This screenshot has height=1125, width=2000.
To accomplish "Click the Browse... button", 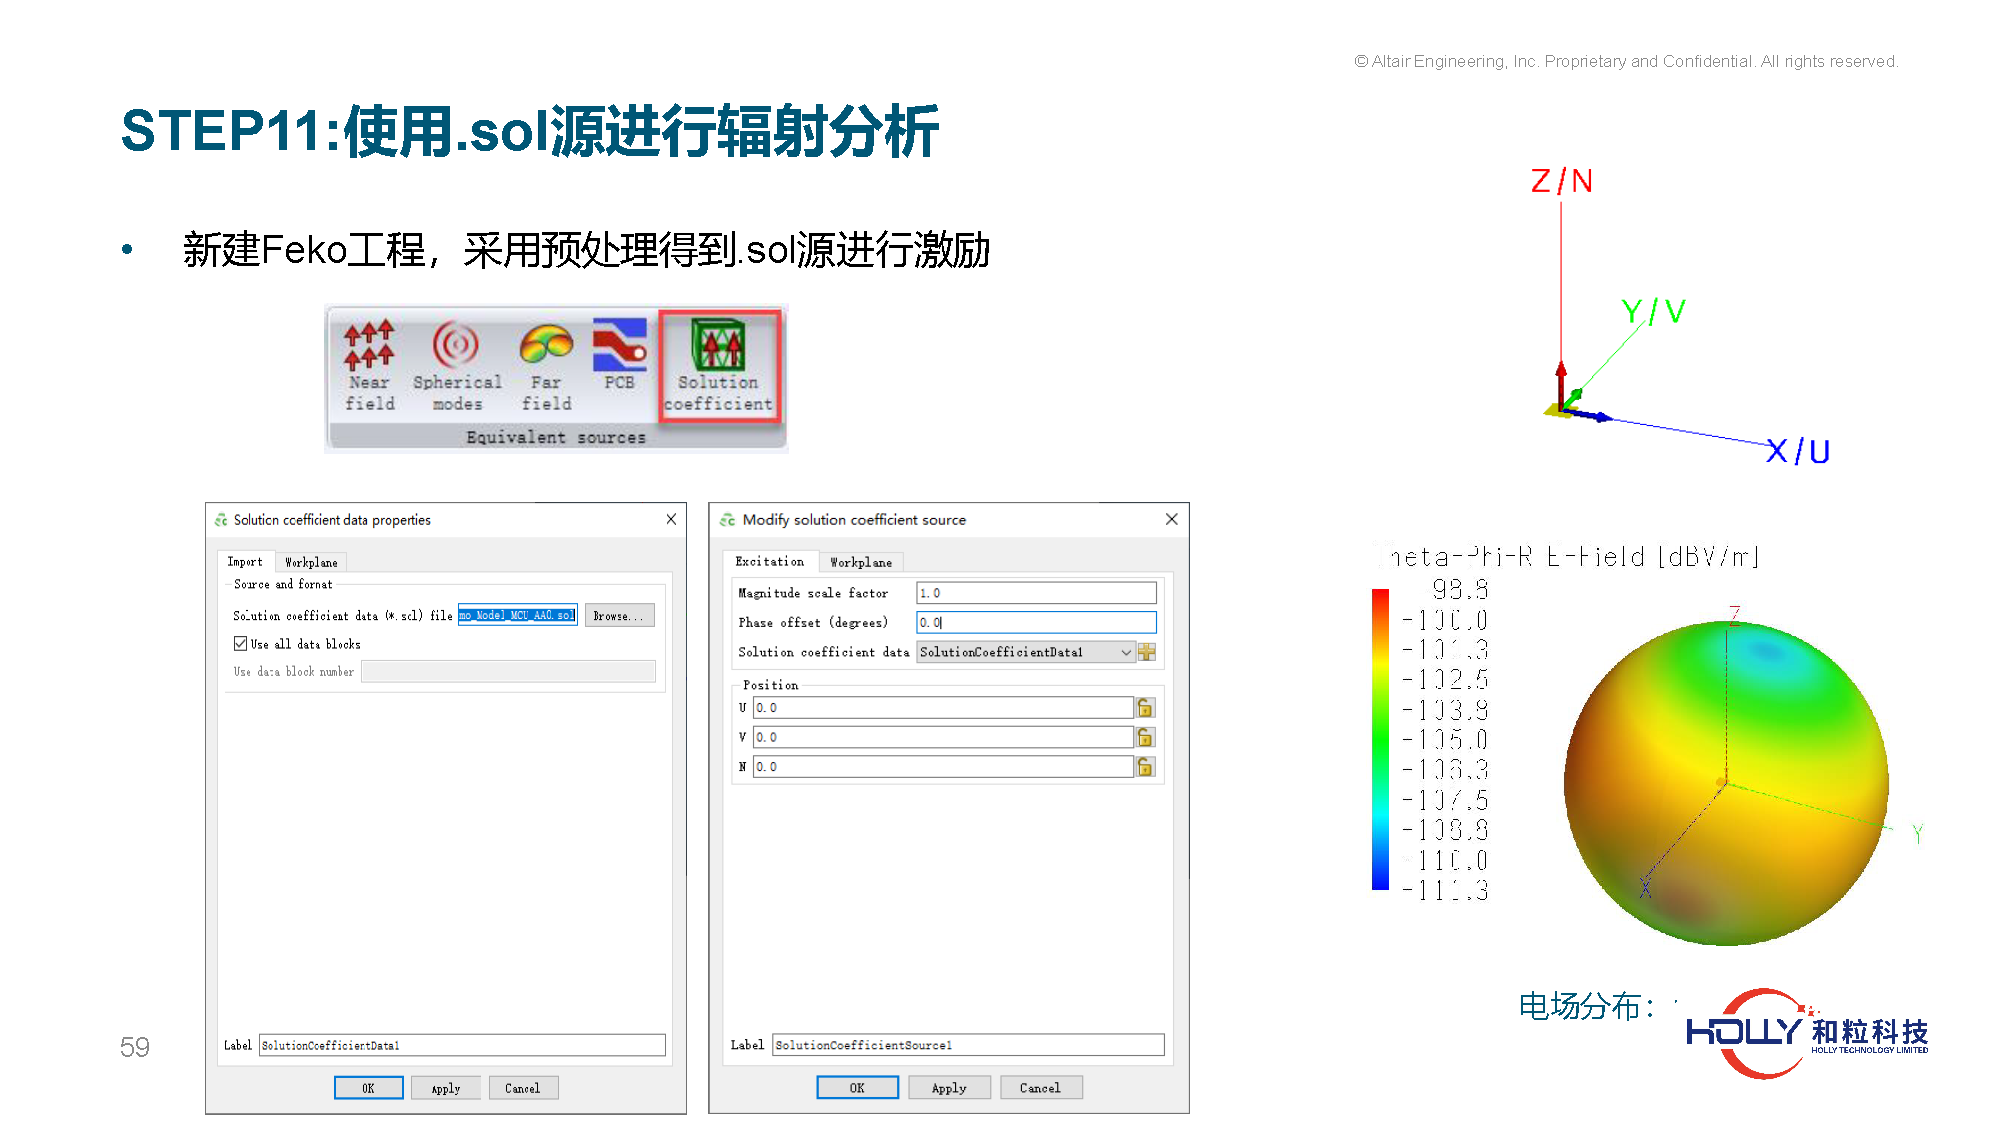I will tap(619, 616).
